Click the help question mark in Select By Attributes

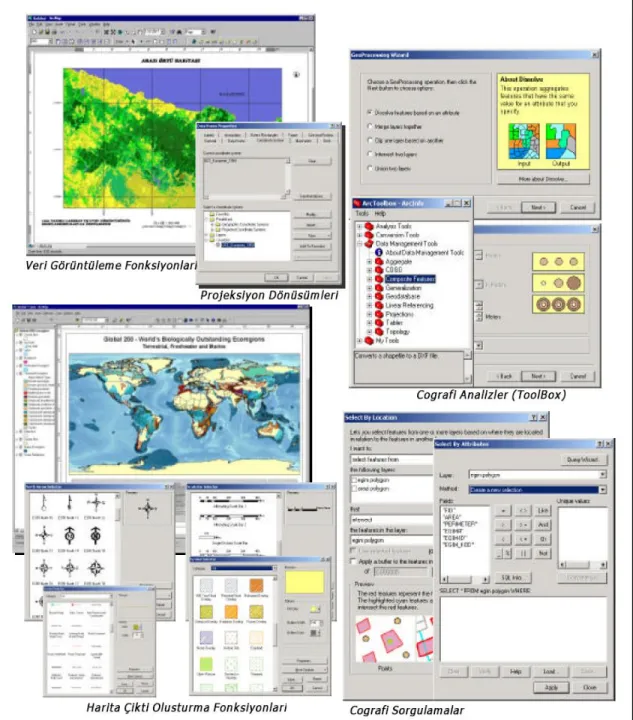point(600,444)
